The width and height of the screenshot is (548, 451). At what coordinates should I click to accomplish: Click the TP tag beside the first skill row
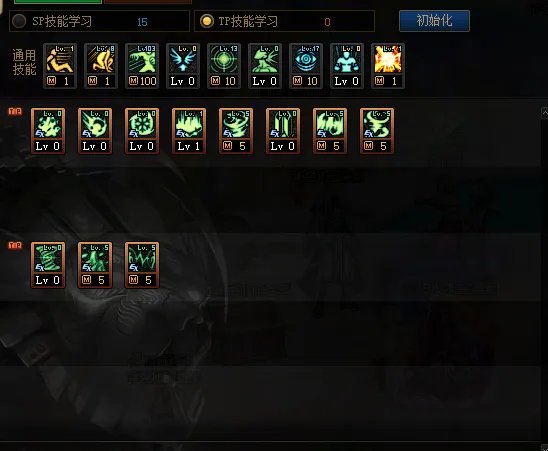15,112
